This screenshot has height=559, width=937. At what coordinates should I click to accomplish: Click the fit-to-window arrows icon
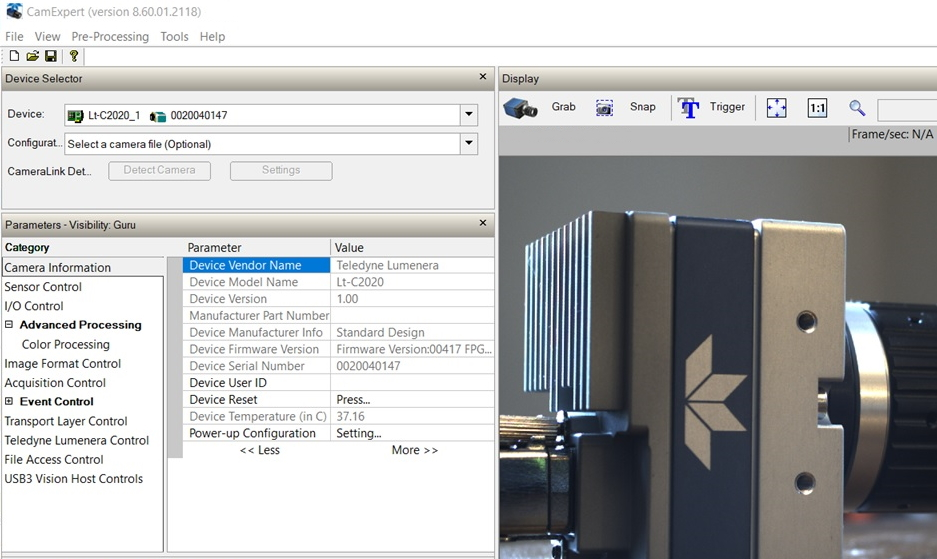(x=776, y=108)
